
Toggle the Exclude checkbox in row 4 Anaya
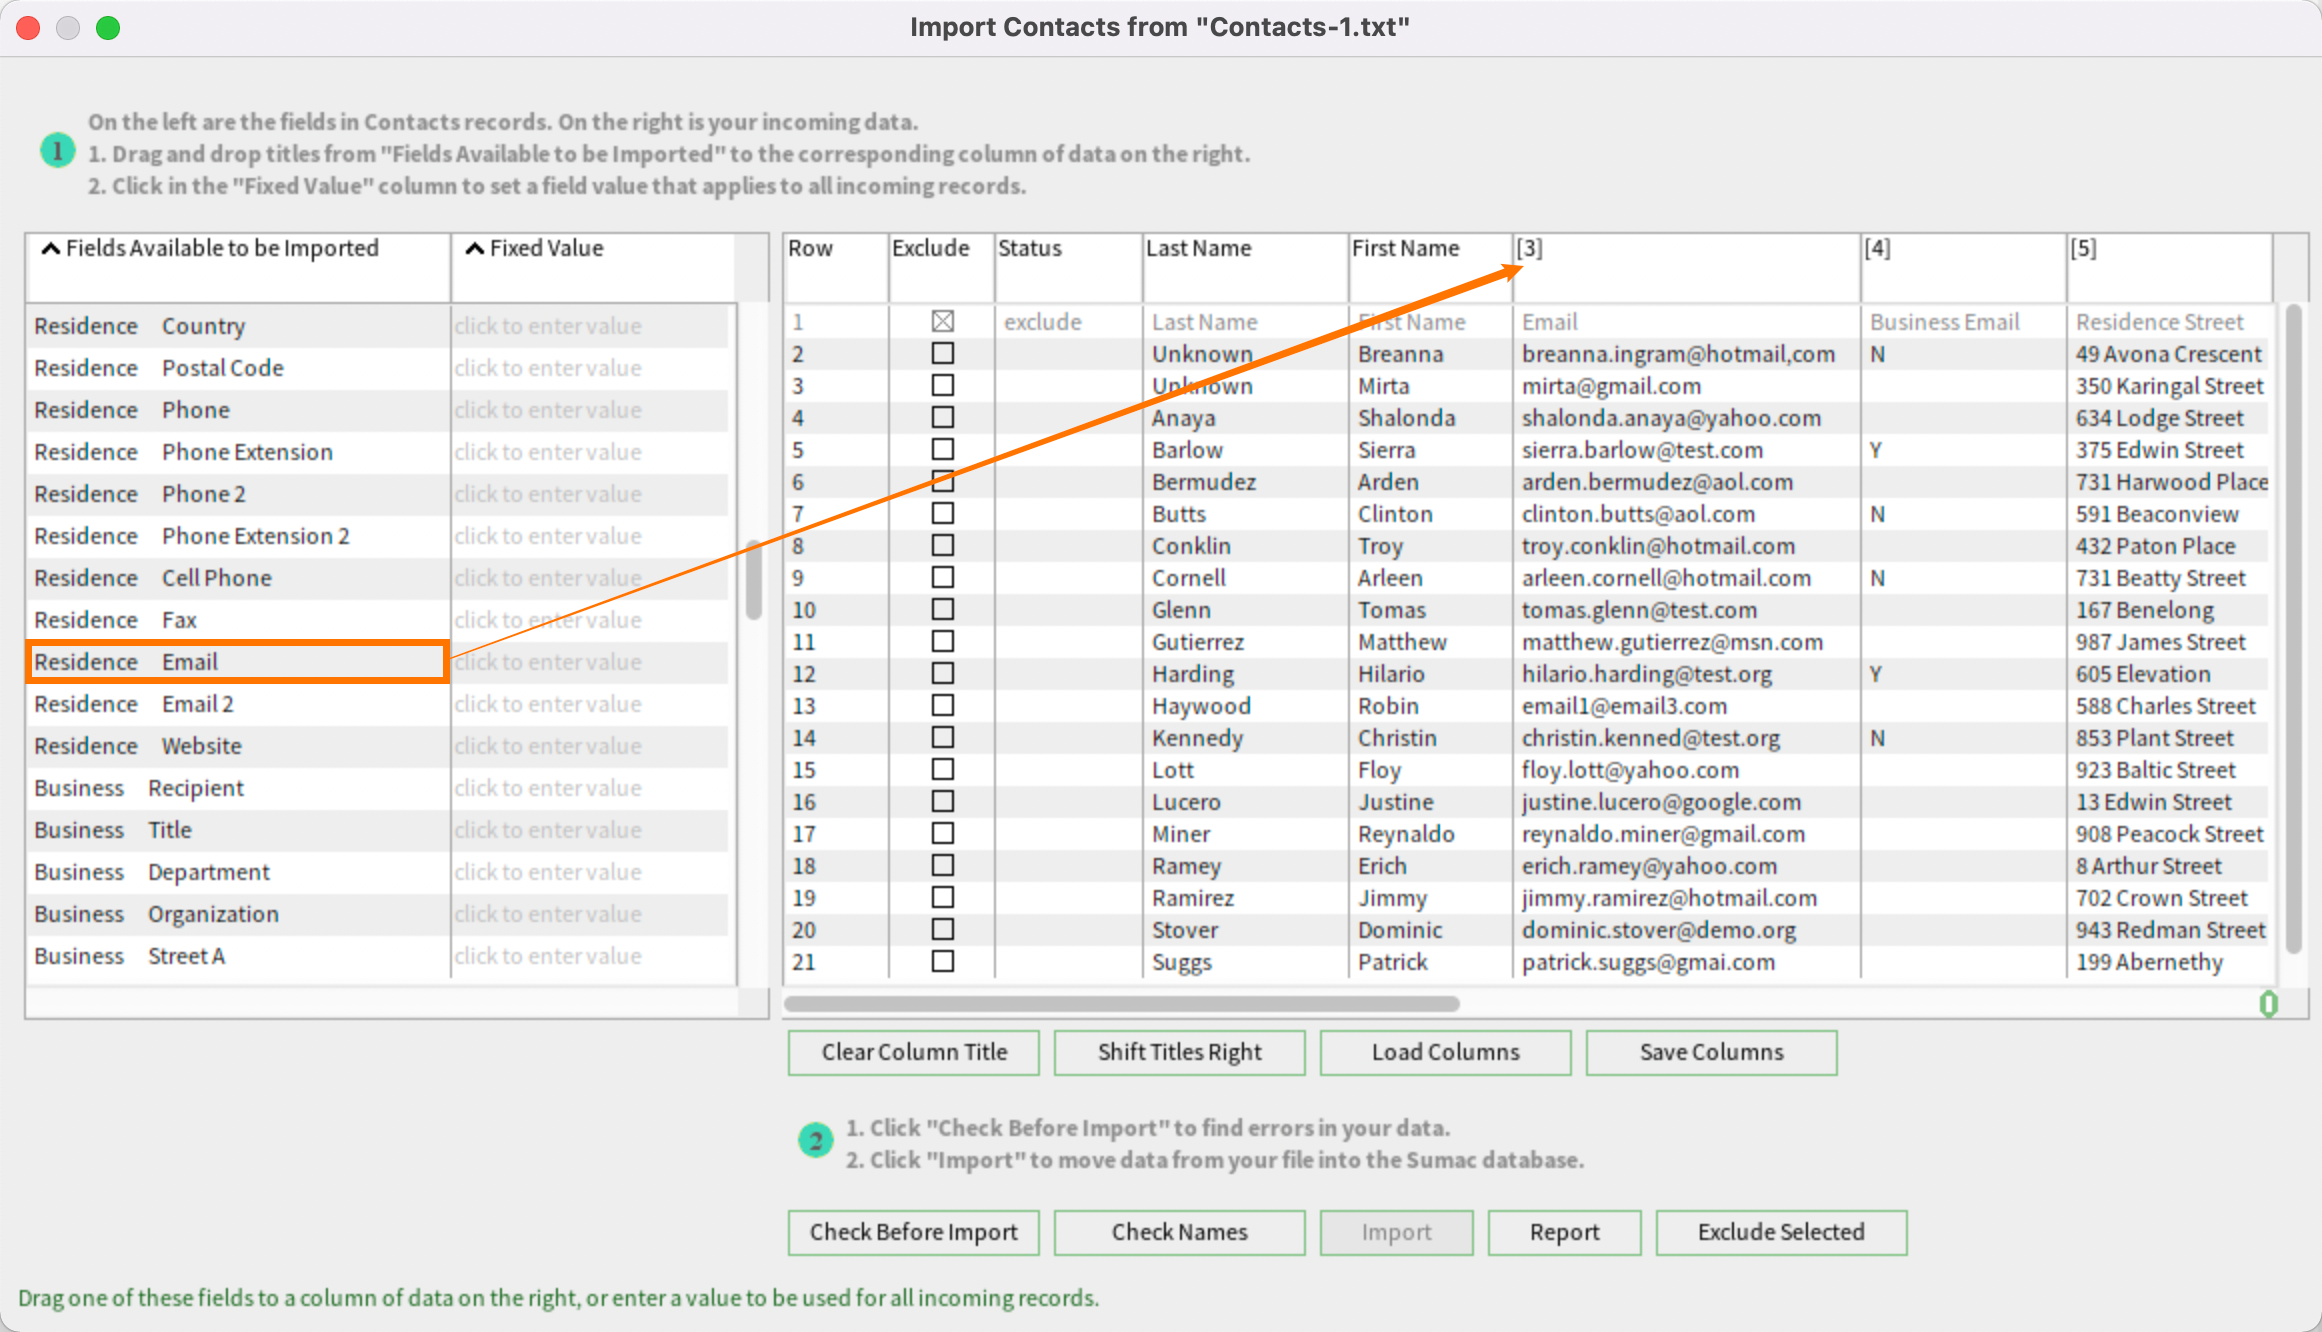(942, 417)
